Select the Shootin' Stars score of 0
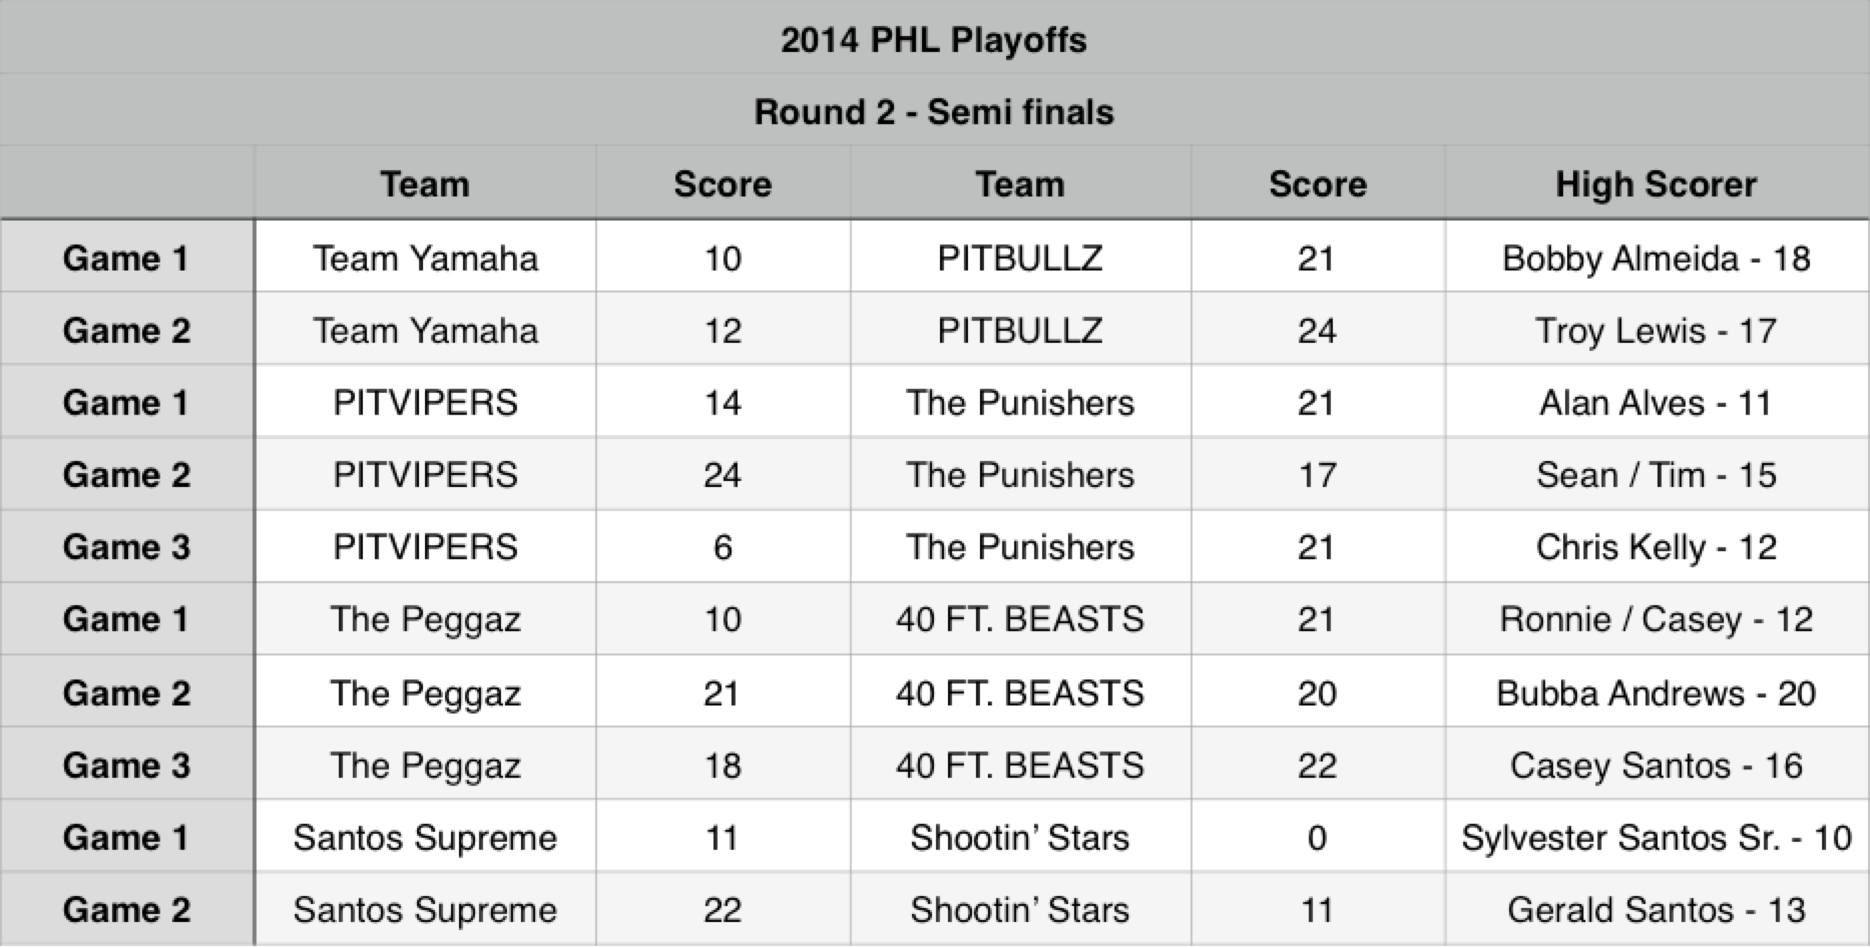 [1317, 838]
